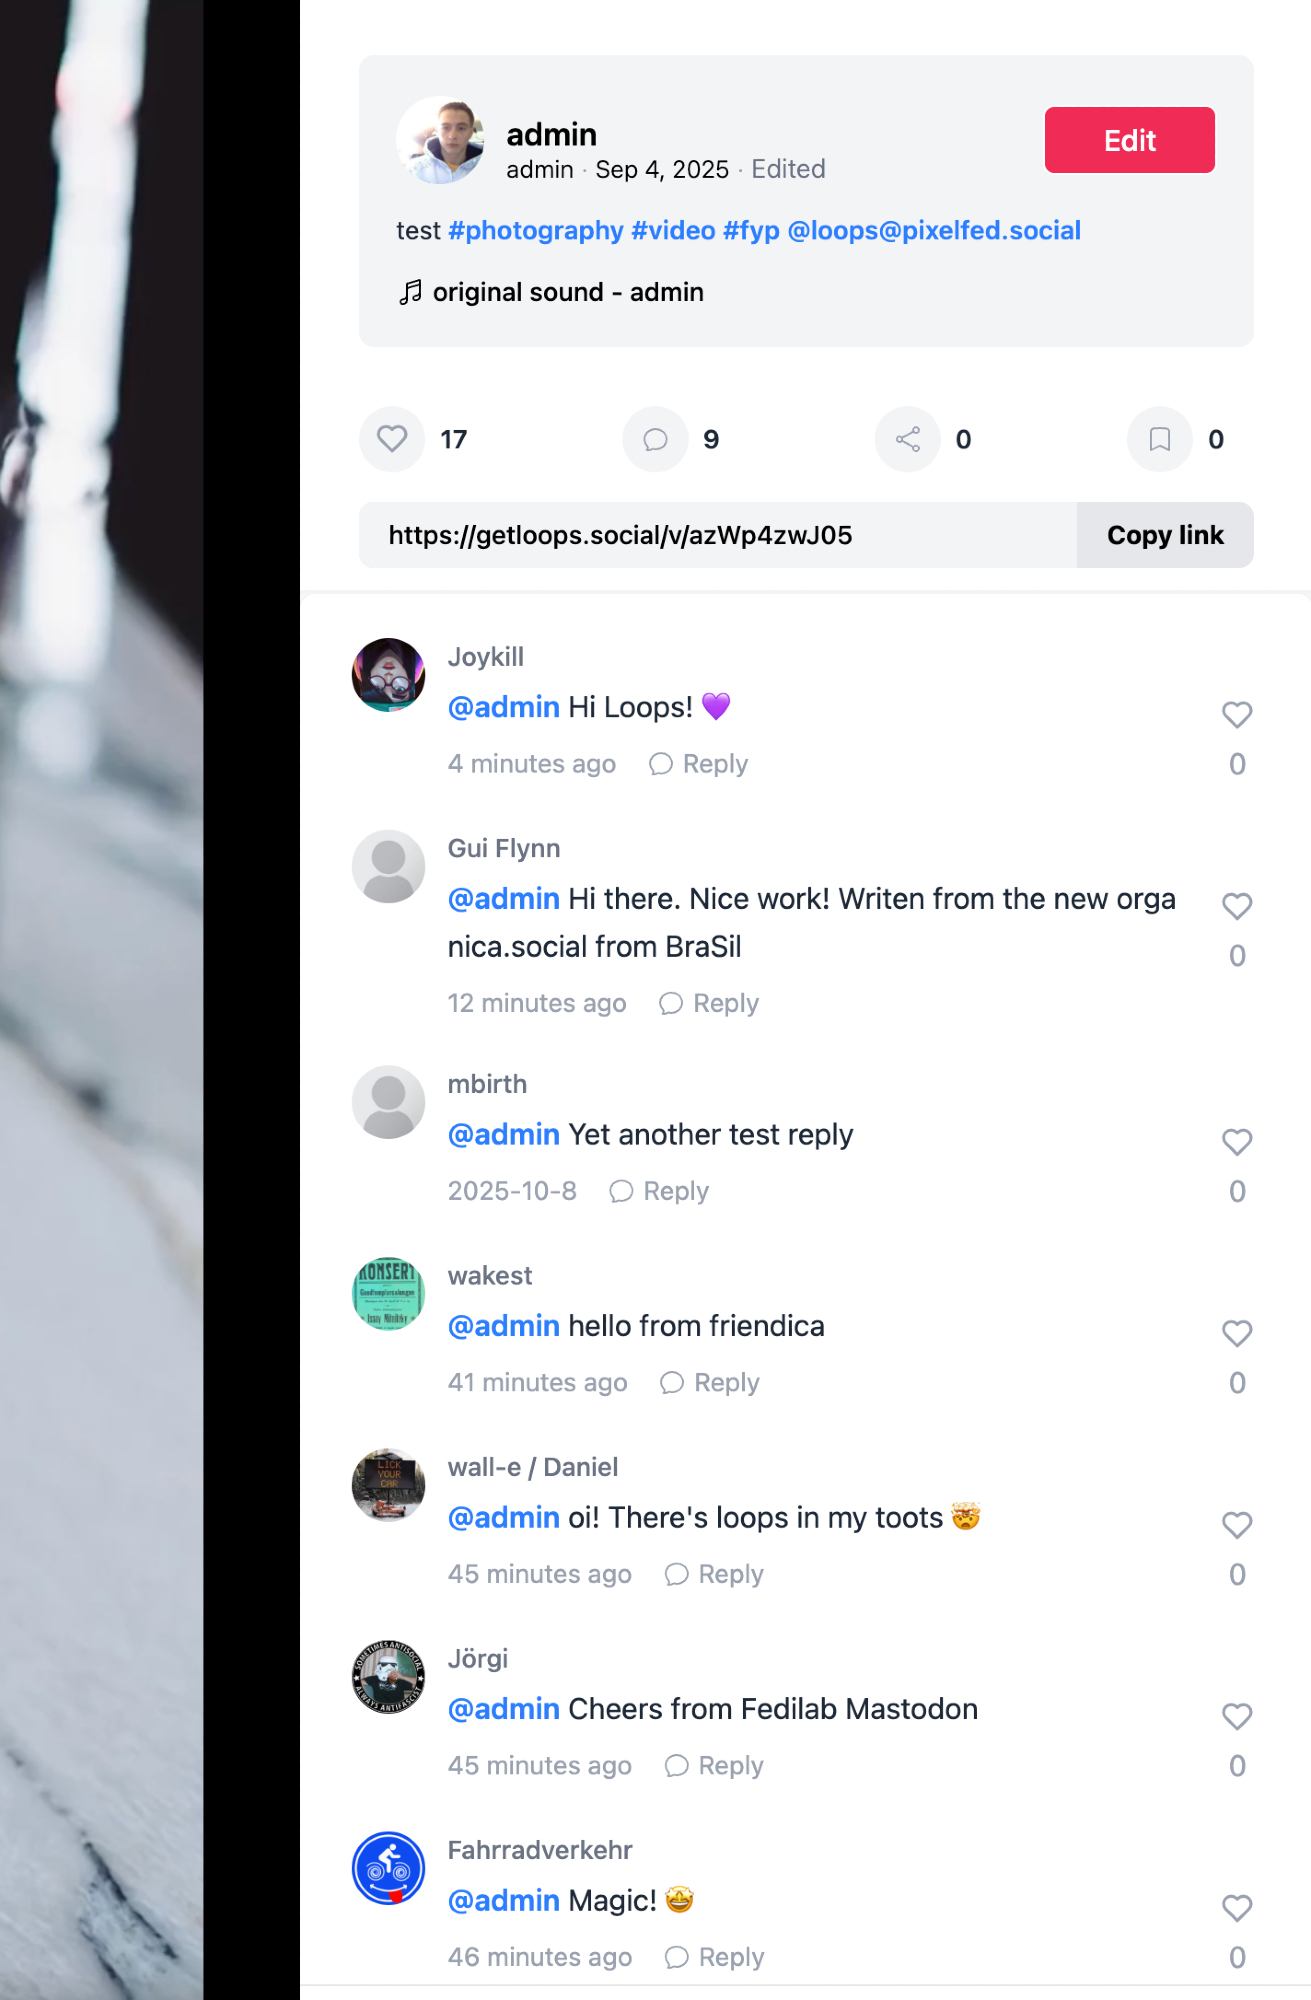Reply to wall-e / Daniel's comment
Image resolution: width=1311 pixels, height=2000 pixels.
pos(715,1574)
